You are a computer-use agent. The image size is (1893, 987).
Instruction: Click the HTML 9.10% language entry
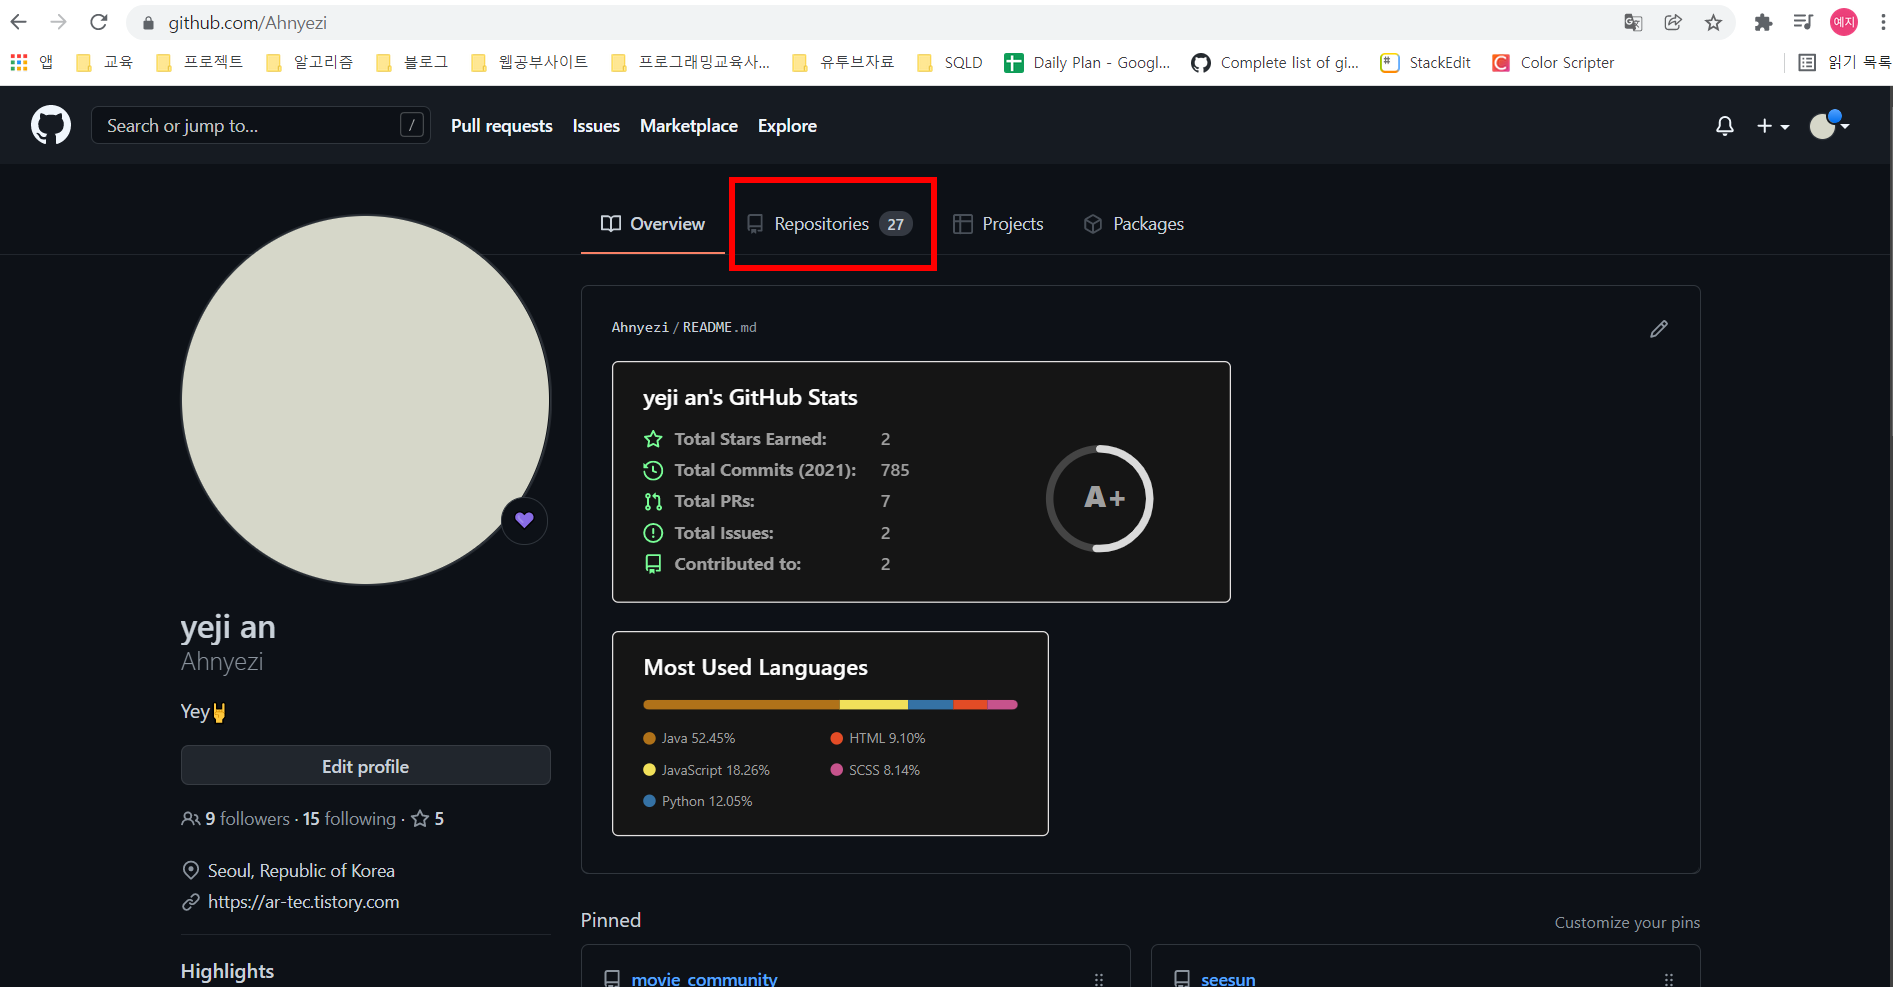pyautogui.click(x=878, y=738)
